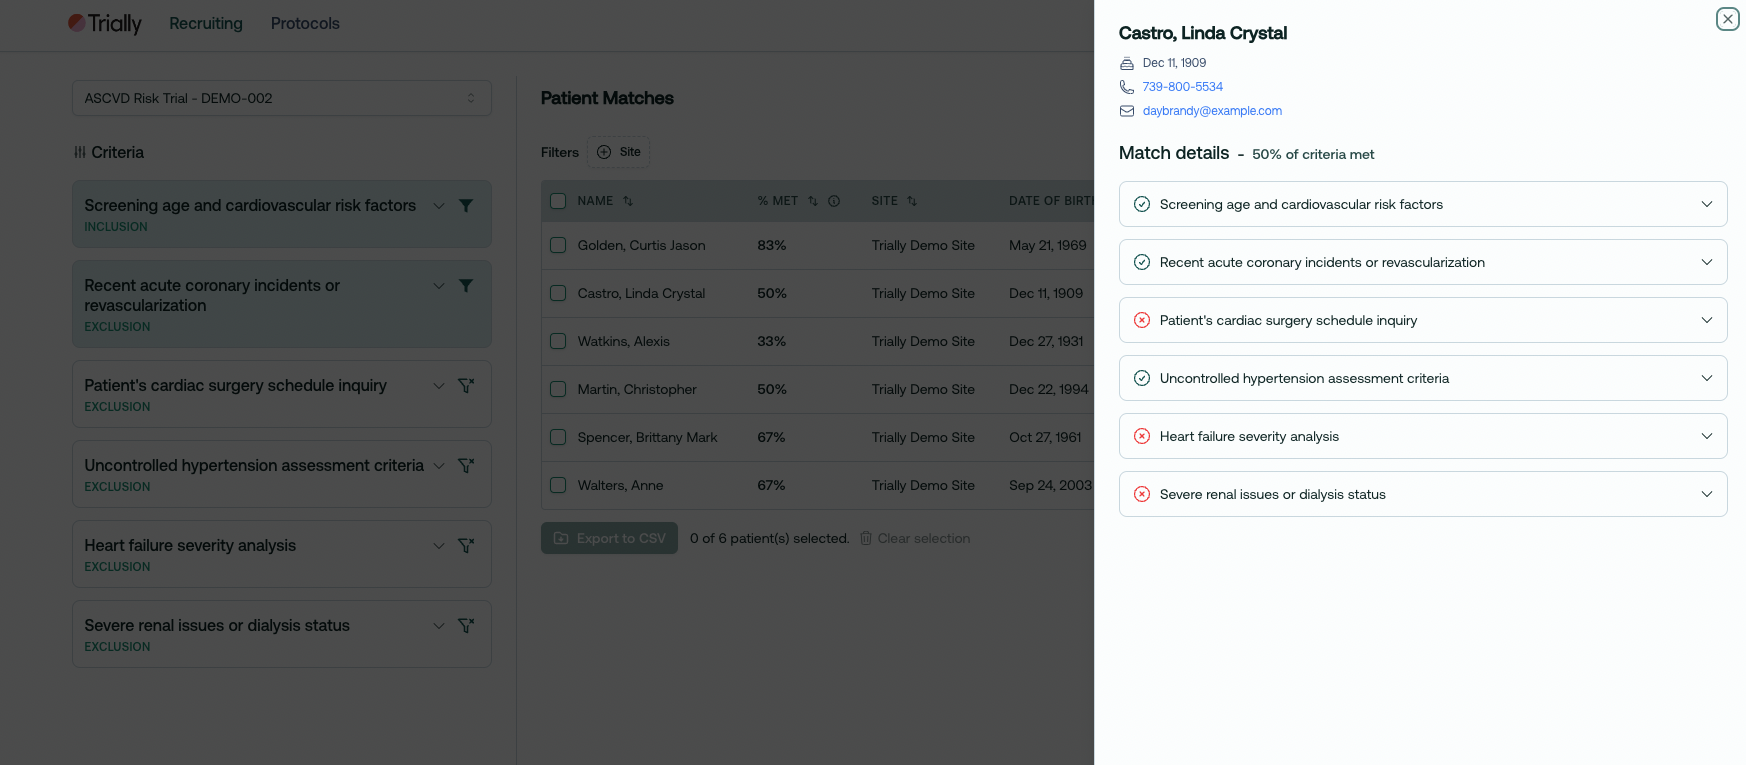Add a Site filter
This screenshot has width=1746, height=765.
click(619, 152)
